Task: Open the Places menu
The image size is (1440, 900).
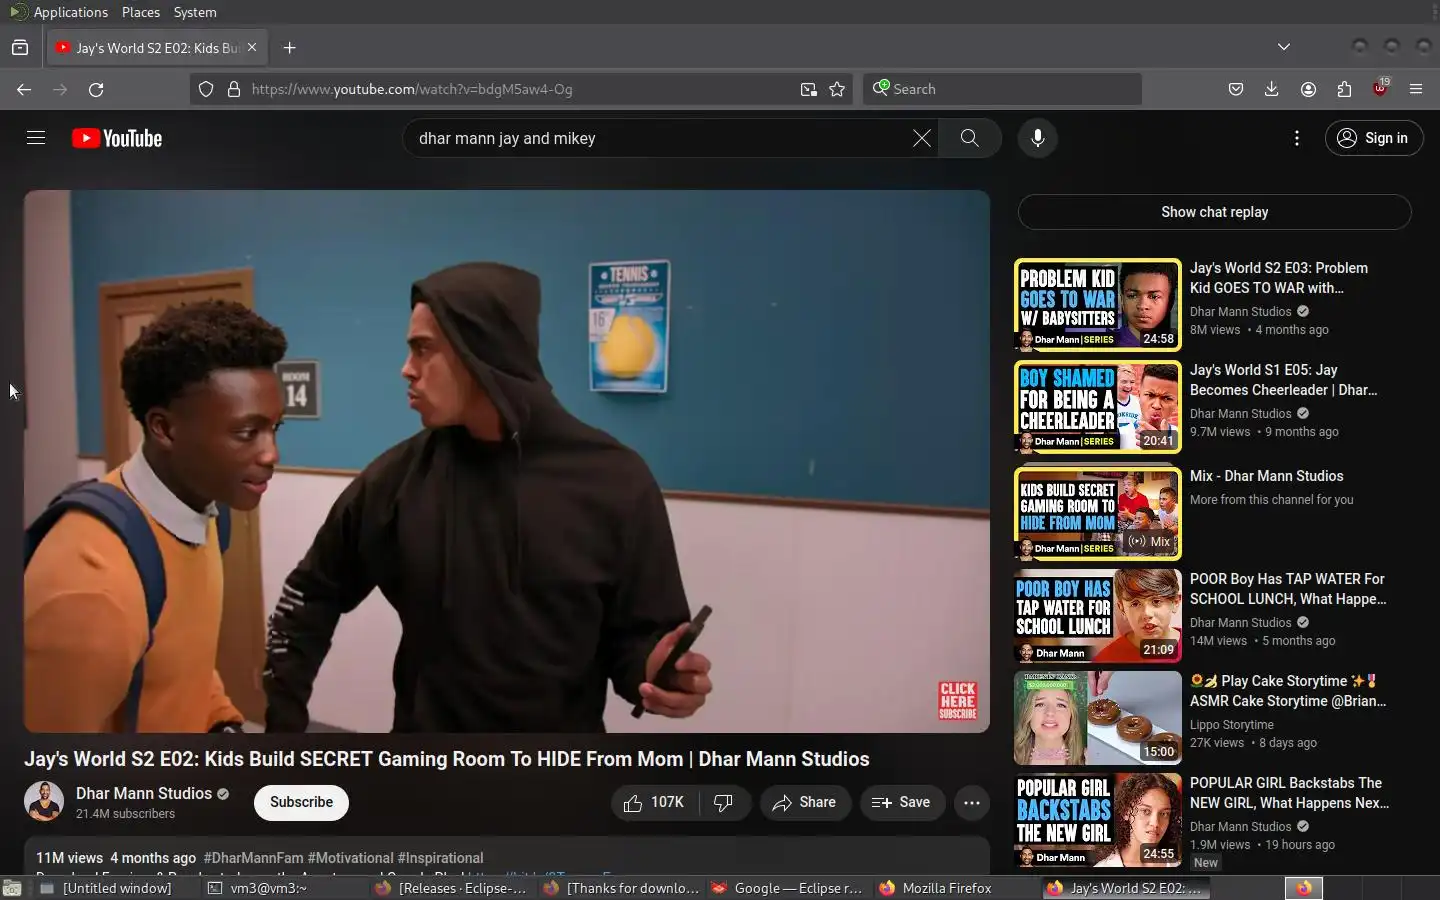Action: click(x=141, y=12)
